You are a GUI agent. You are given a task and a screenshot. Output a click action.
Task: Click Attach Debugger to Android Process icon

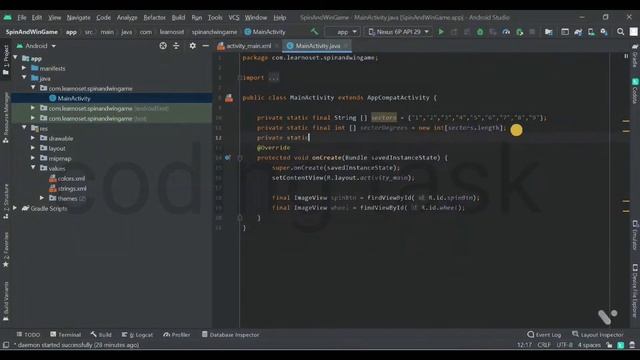(520, 31)
